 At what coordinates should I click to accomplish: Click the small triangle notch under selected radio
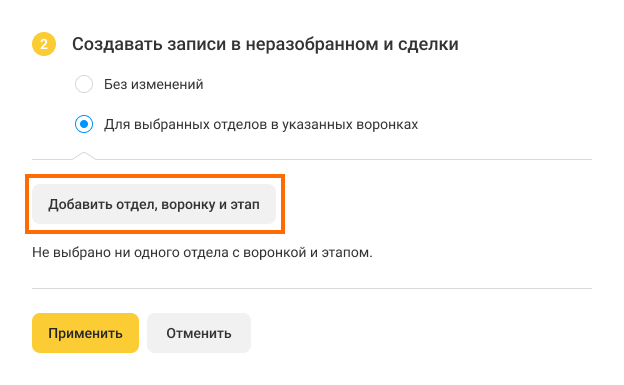pyautogui.click(x=84, y=155)
